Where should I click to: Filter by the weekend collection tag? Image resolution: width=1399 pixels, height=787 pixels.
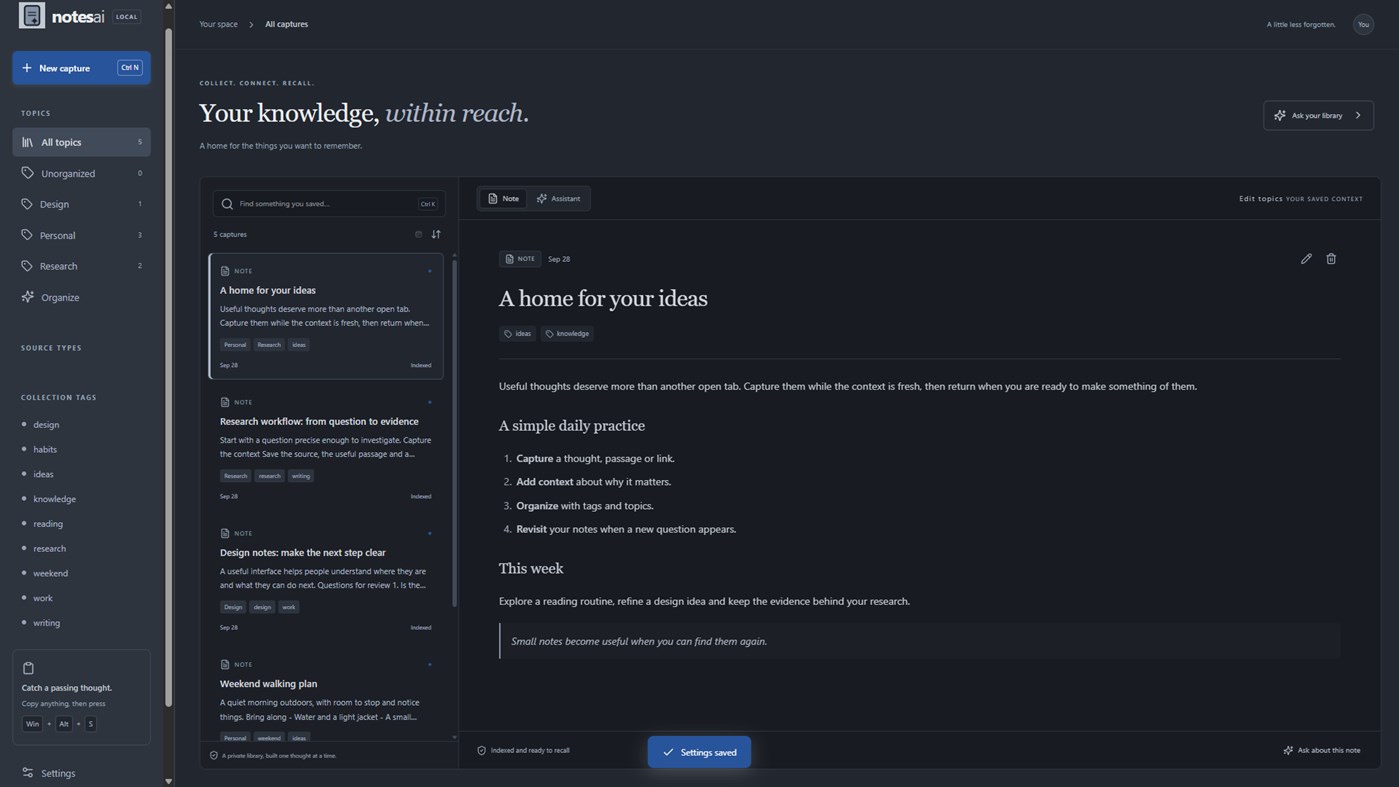tap(50, 573)
